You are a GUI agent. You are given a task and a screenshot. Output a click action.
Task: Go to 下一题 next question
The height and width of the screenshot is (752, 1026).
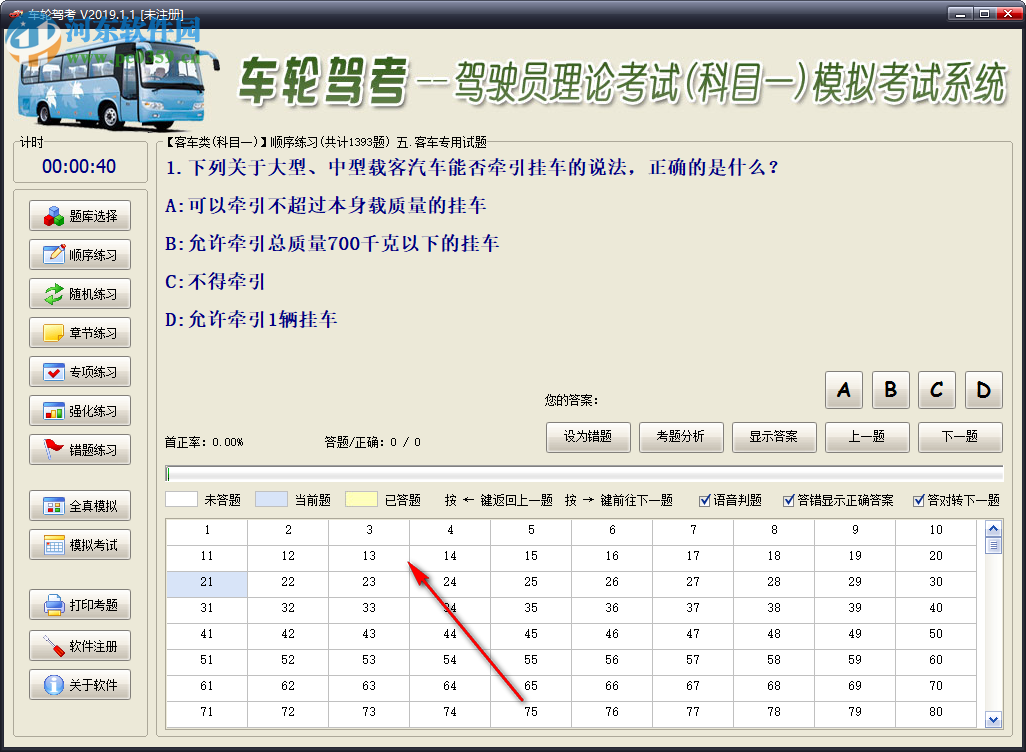960,437
